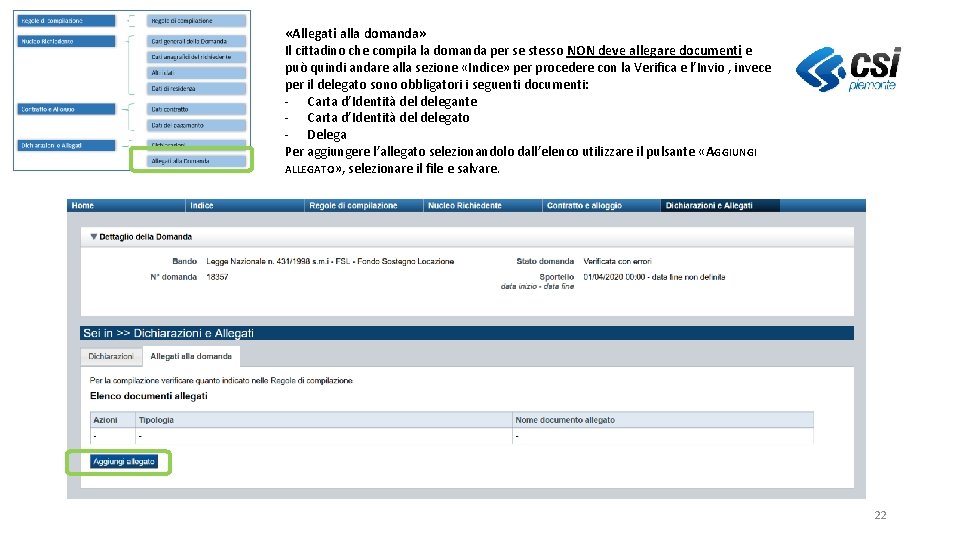
Task: Go to the Indice navigation tab
Action: (245, 206)
